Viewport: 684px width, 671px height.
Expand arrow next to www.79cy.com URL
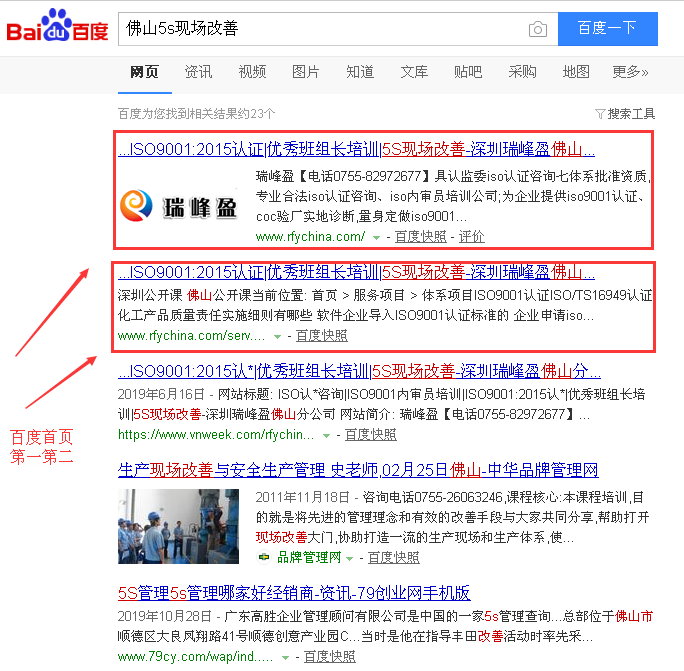[x=285, y=657]
